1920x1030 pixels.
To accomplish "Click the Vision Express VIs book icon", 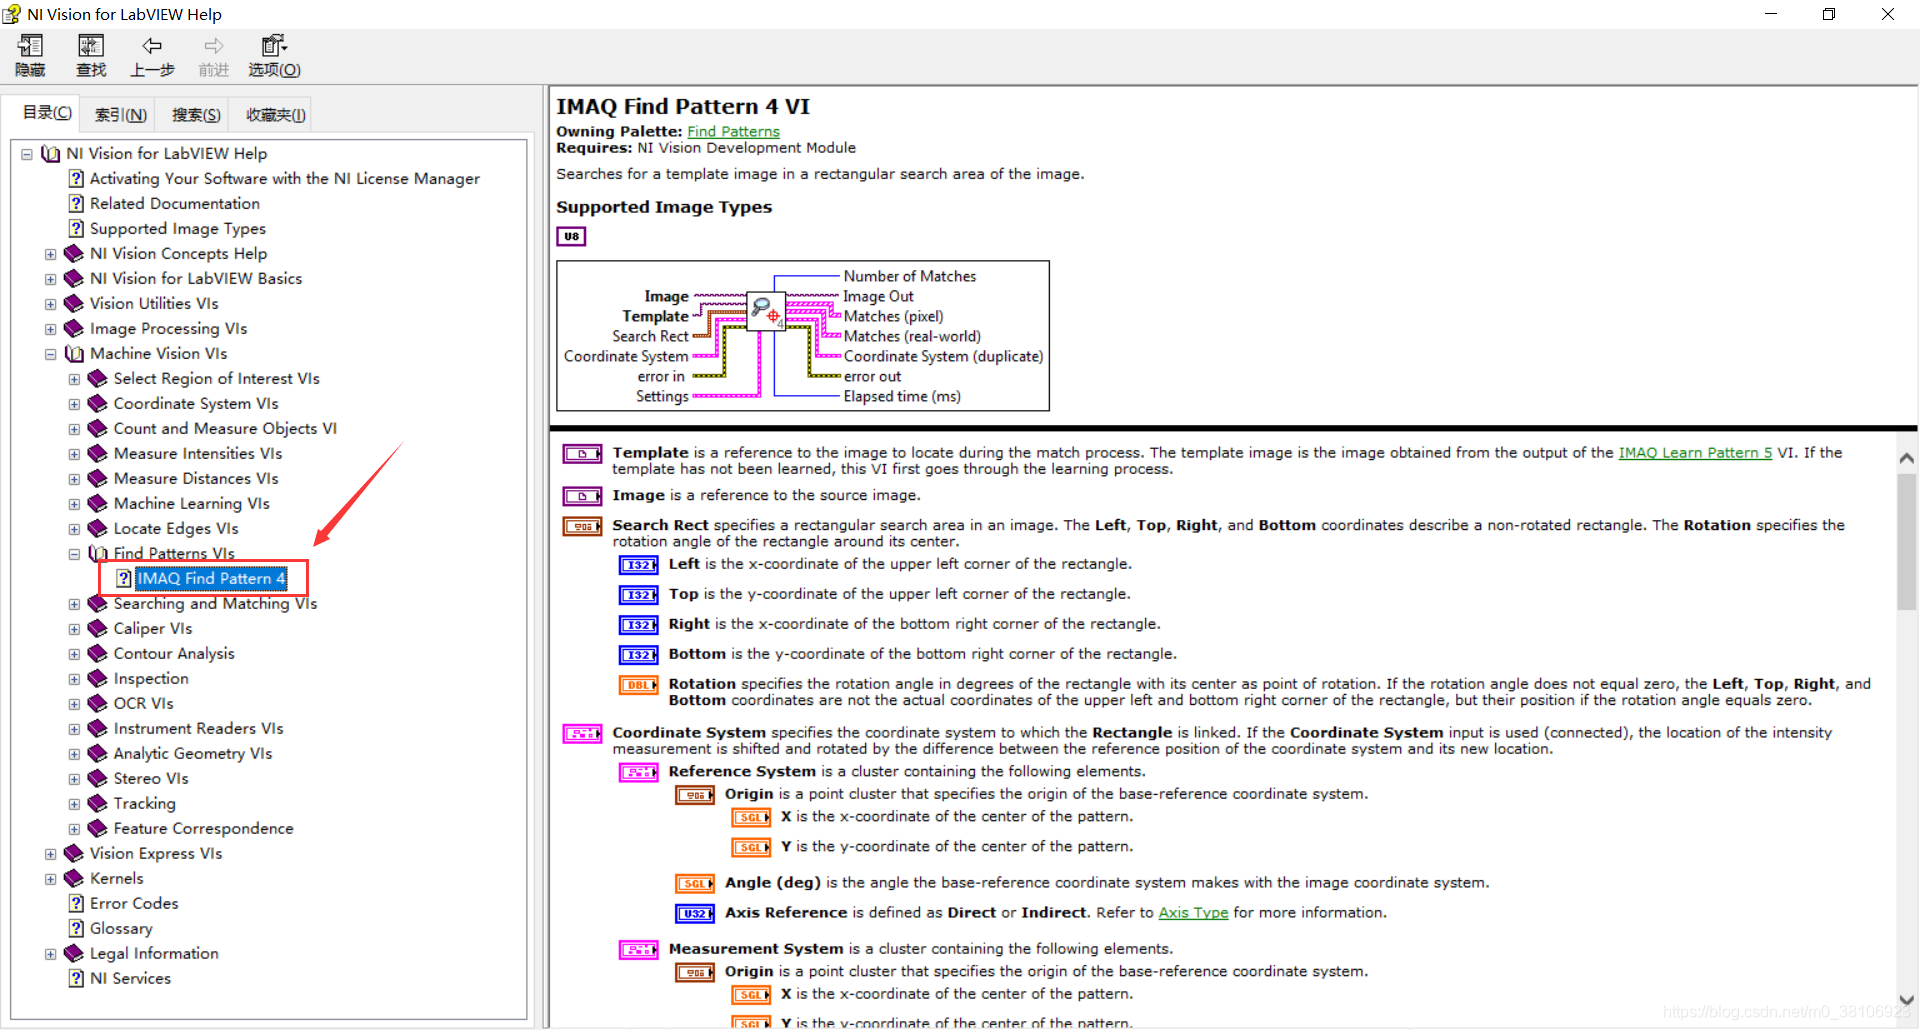I will [x=74, y=853].
